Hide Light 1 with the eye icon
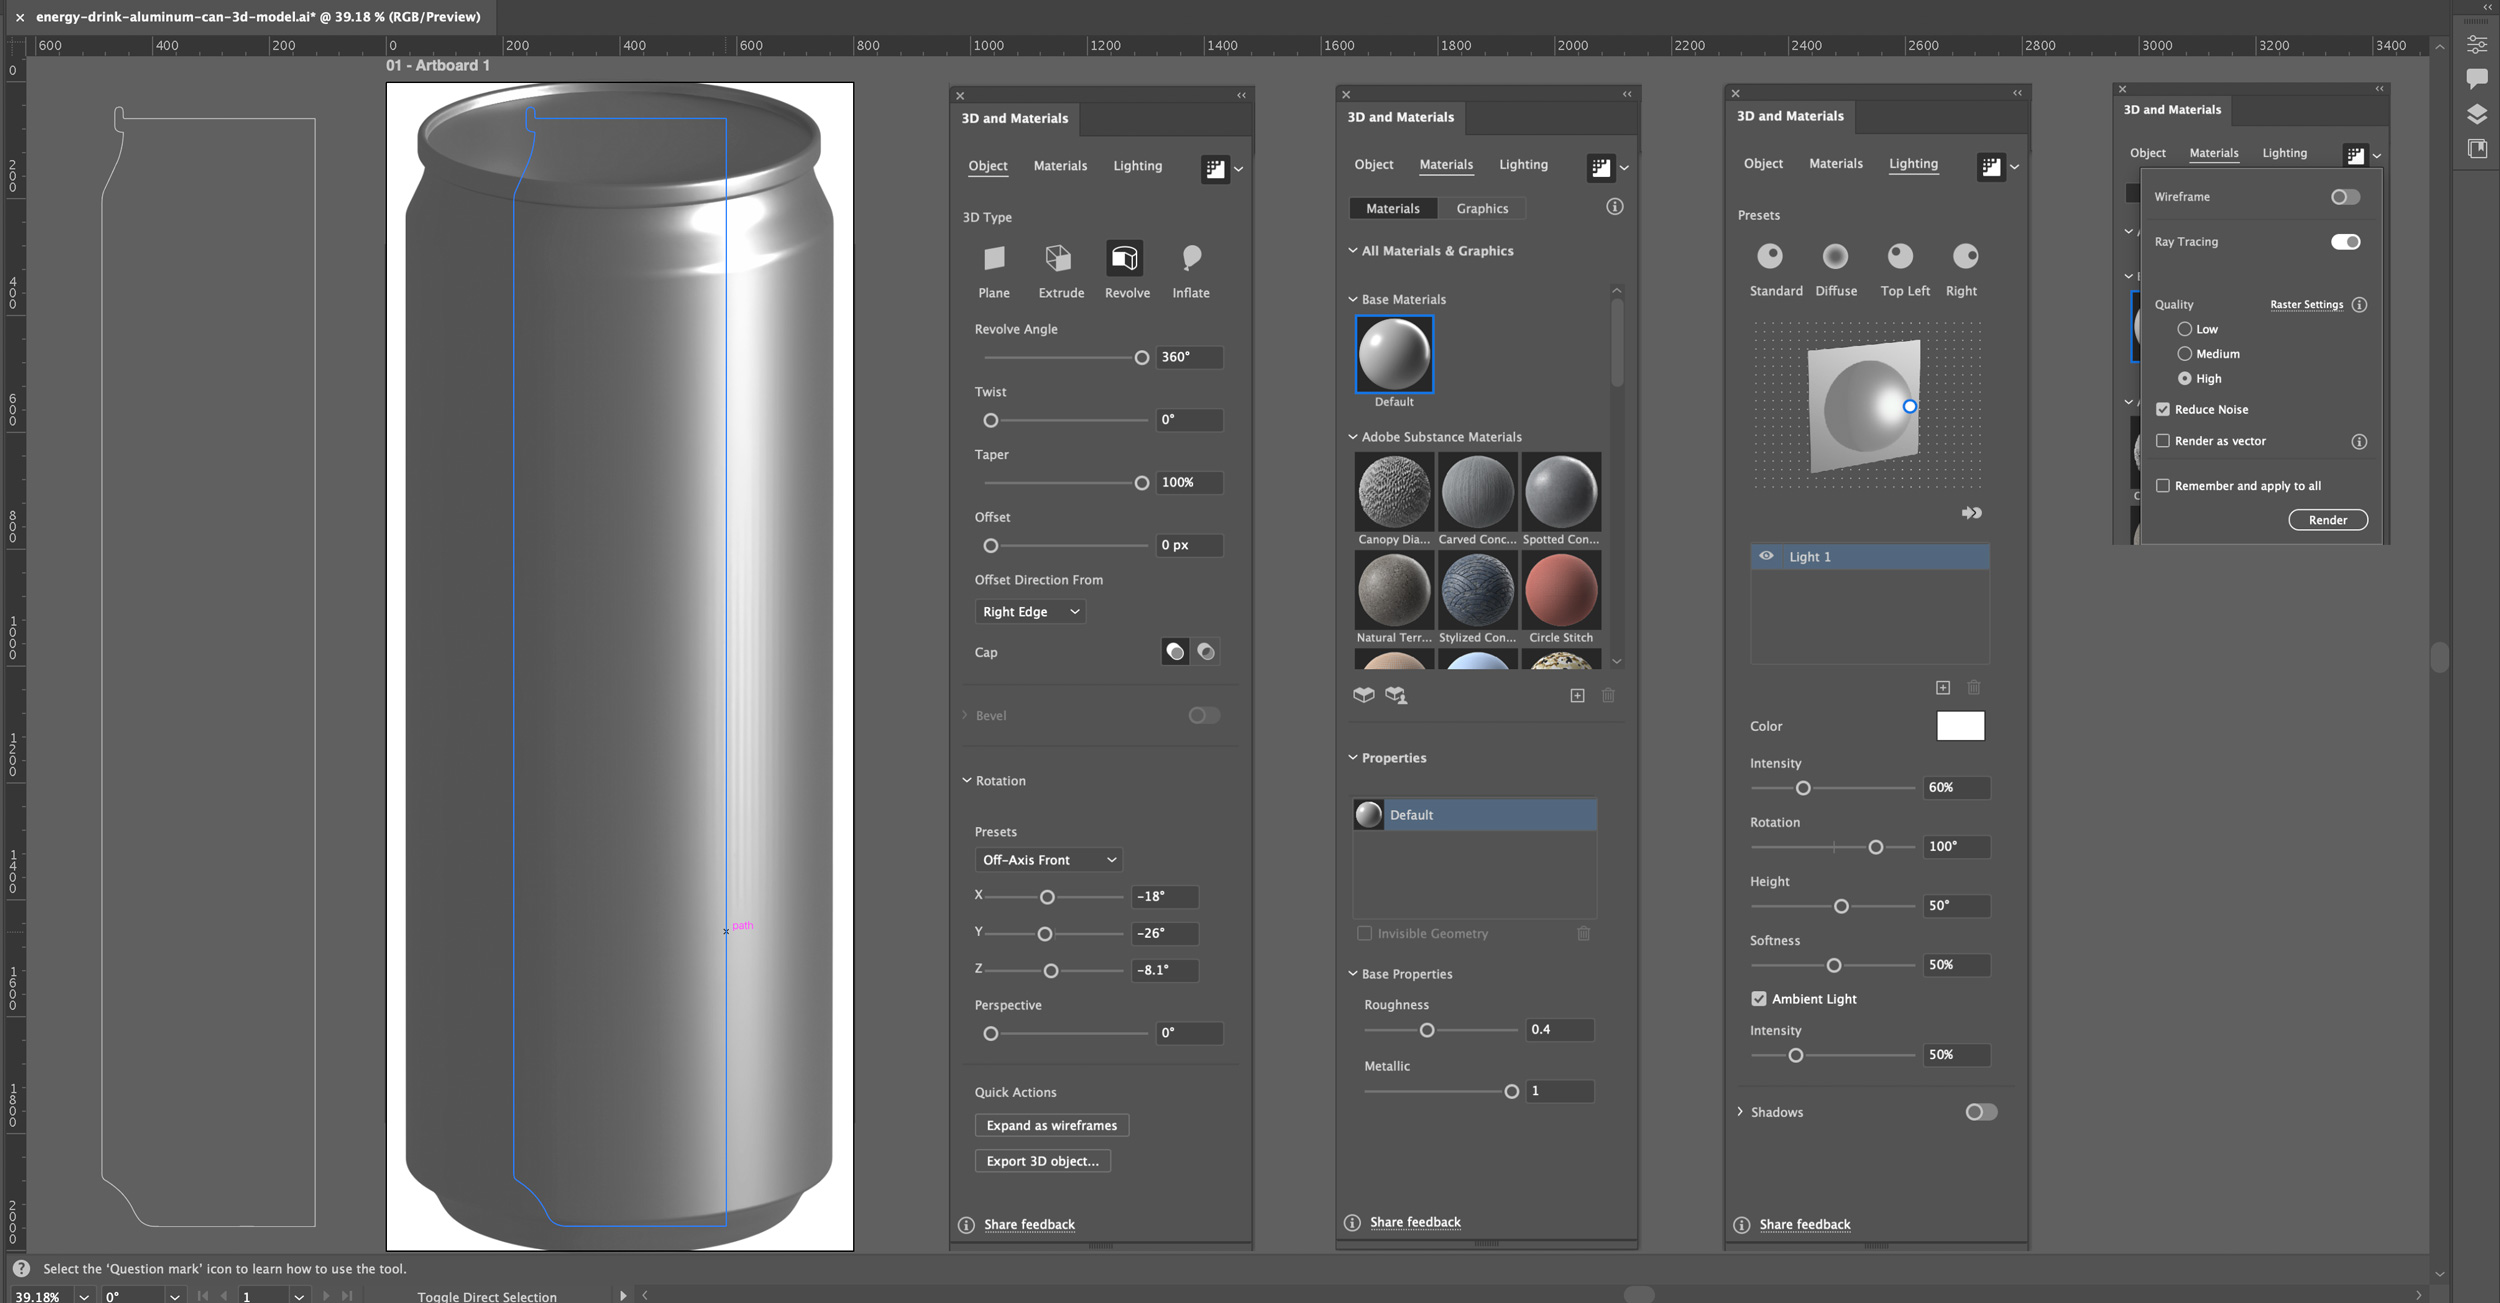 1767,556
